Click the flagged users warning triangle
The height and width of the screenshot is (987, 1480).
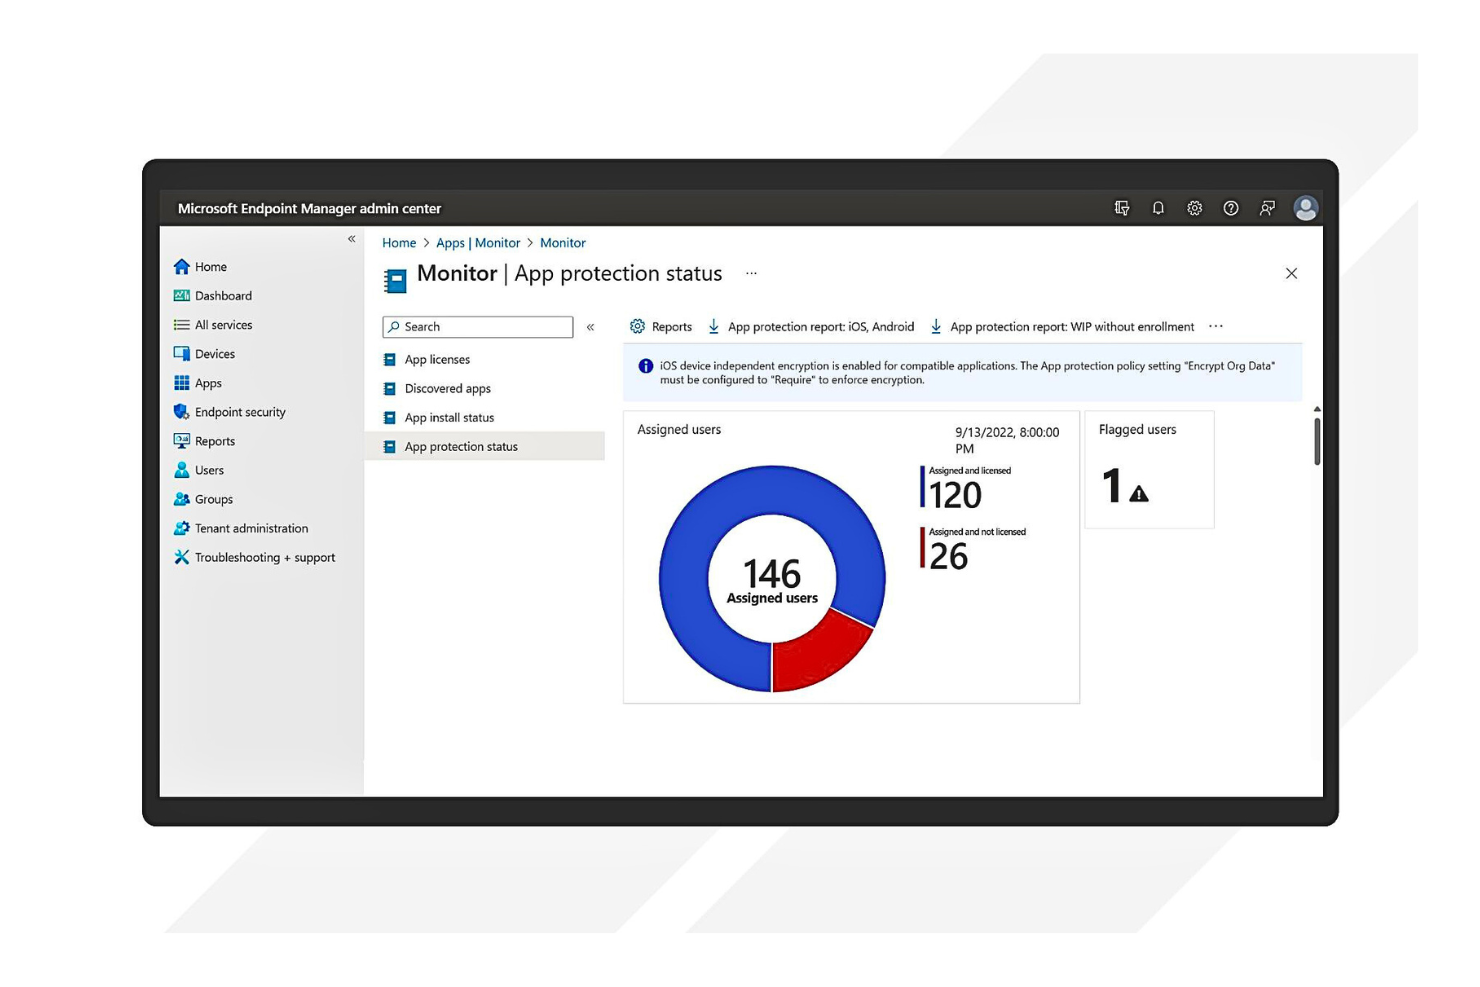point(1139,493)
